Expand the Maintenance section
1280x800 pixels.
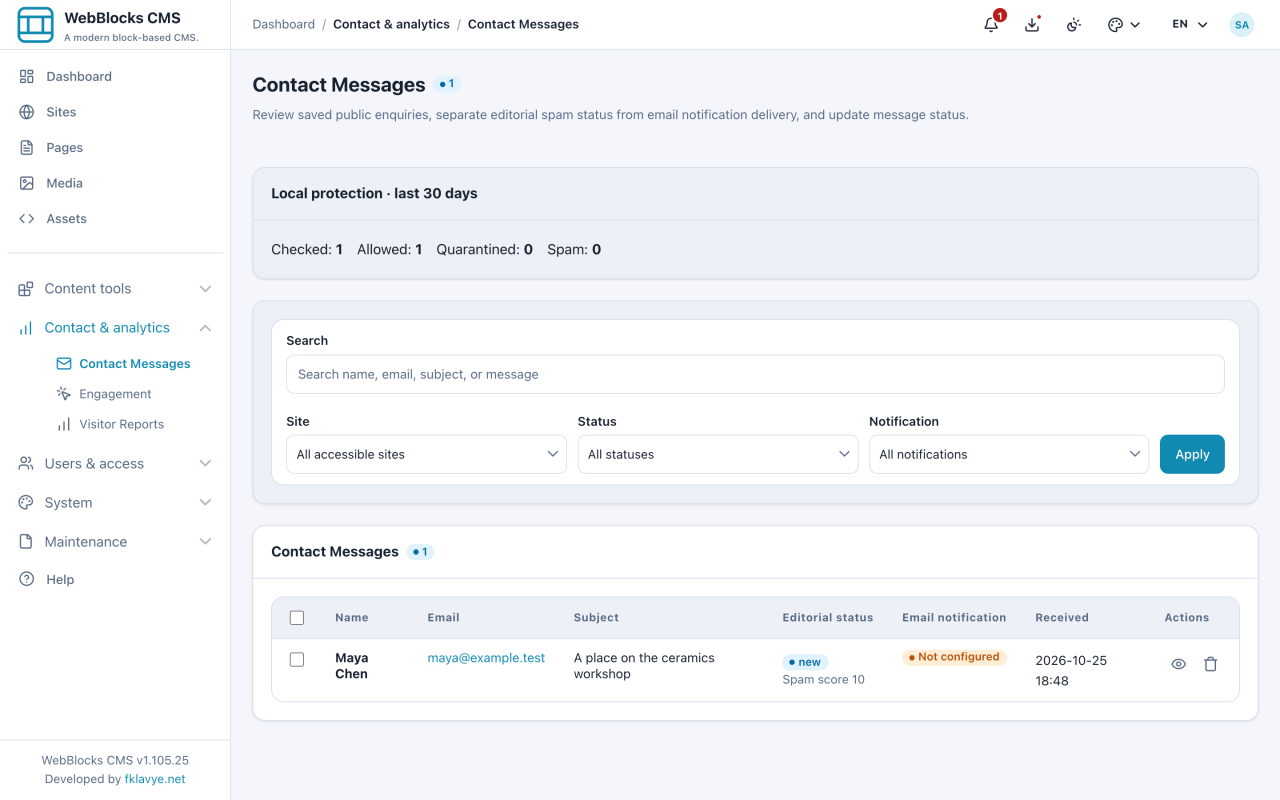pos(115,541)
